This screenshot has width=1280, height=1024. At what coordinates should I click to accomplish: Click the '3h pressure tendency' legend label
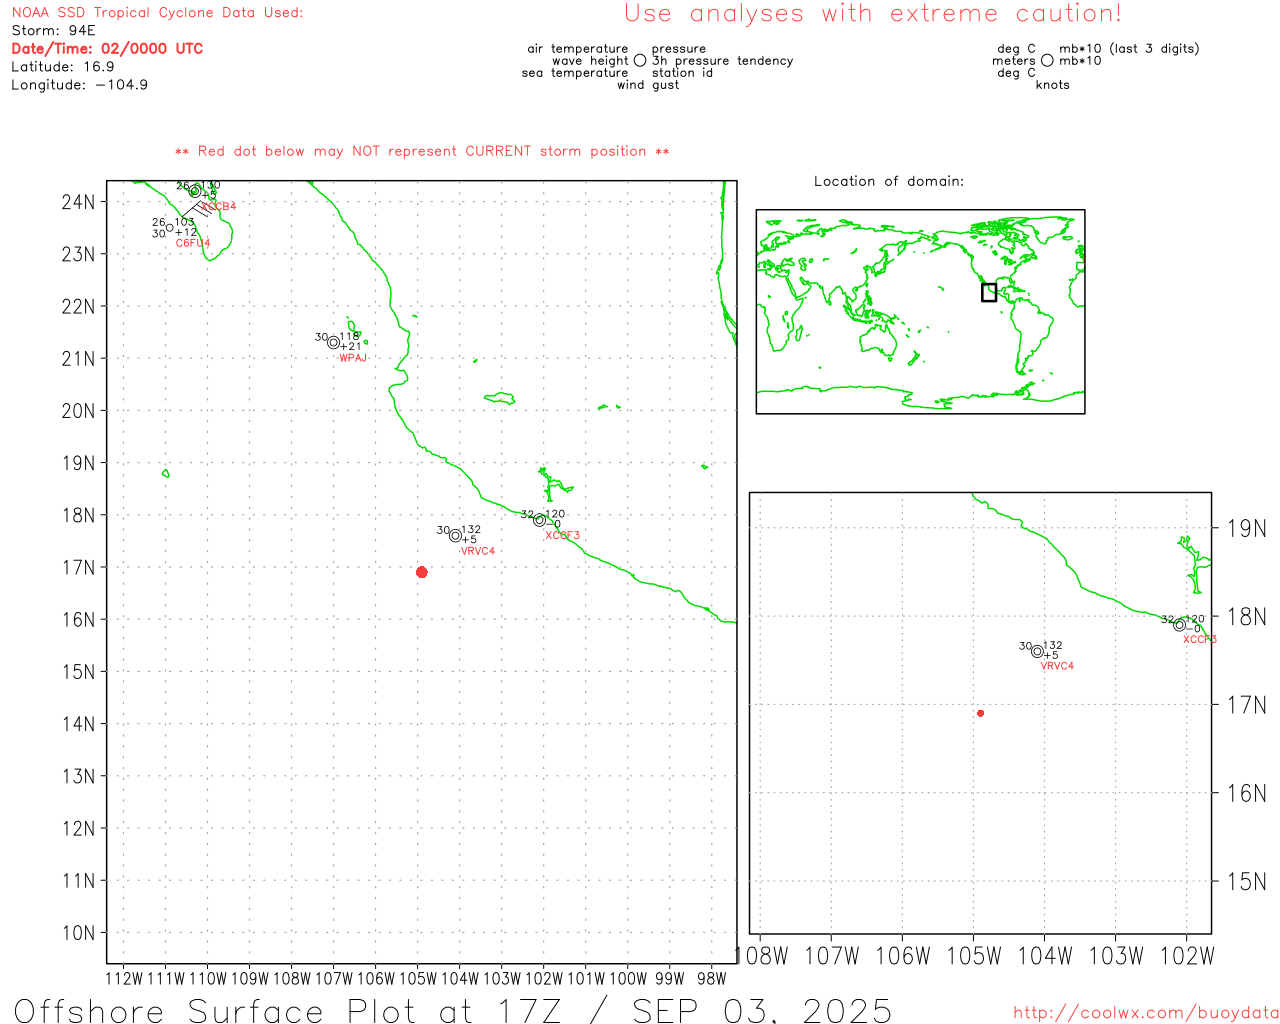pyautogui.click(x=723, y=61)
